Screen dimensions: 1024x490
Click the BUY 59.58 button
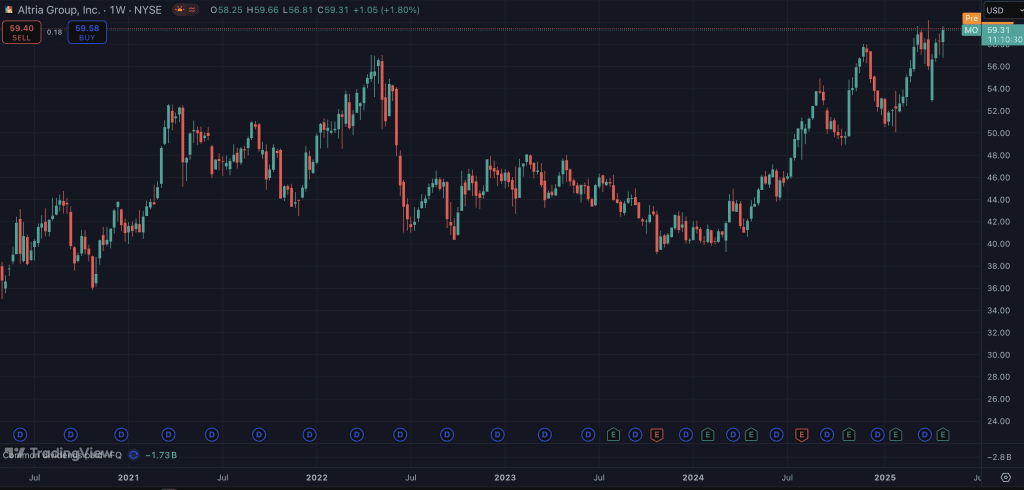tap(87, 32)
